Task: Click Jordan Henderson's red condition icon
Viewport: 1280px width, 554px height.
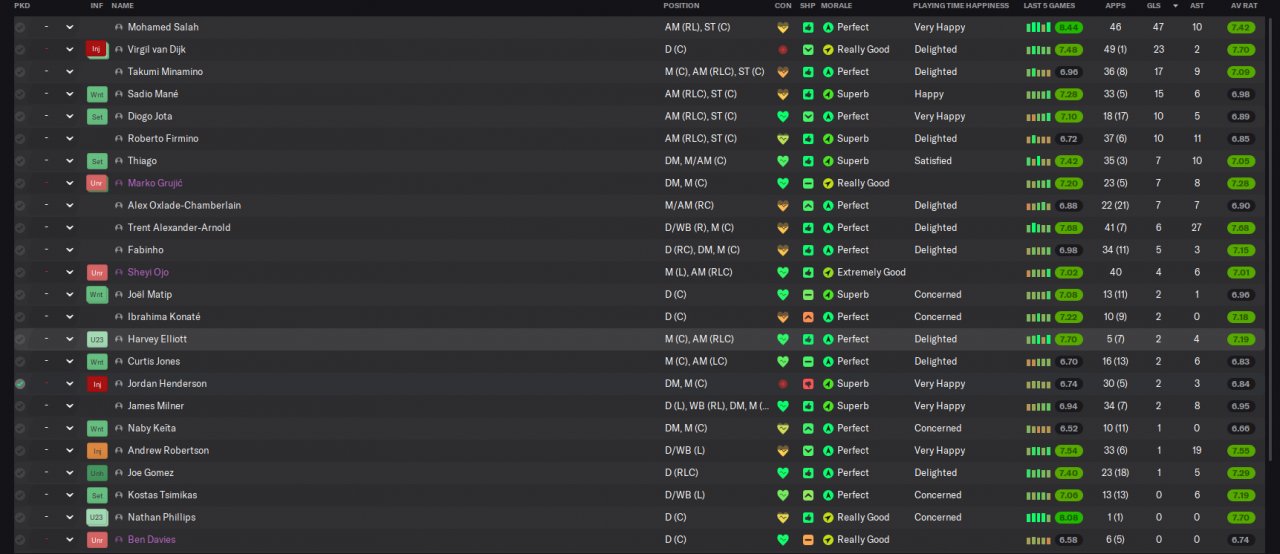Action: point(783,383)
